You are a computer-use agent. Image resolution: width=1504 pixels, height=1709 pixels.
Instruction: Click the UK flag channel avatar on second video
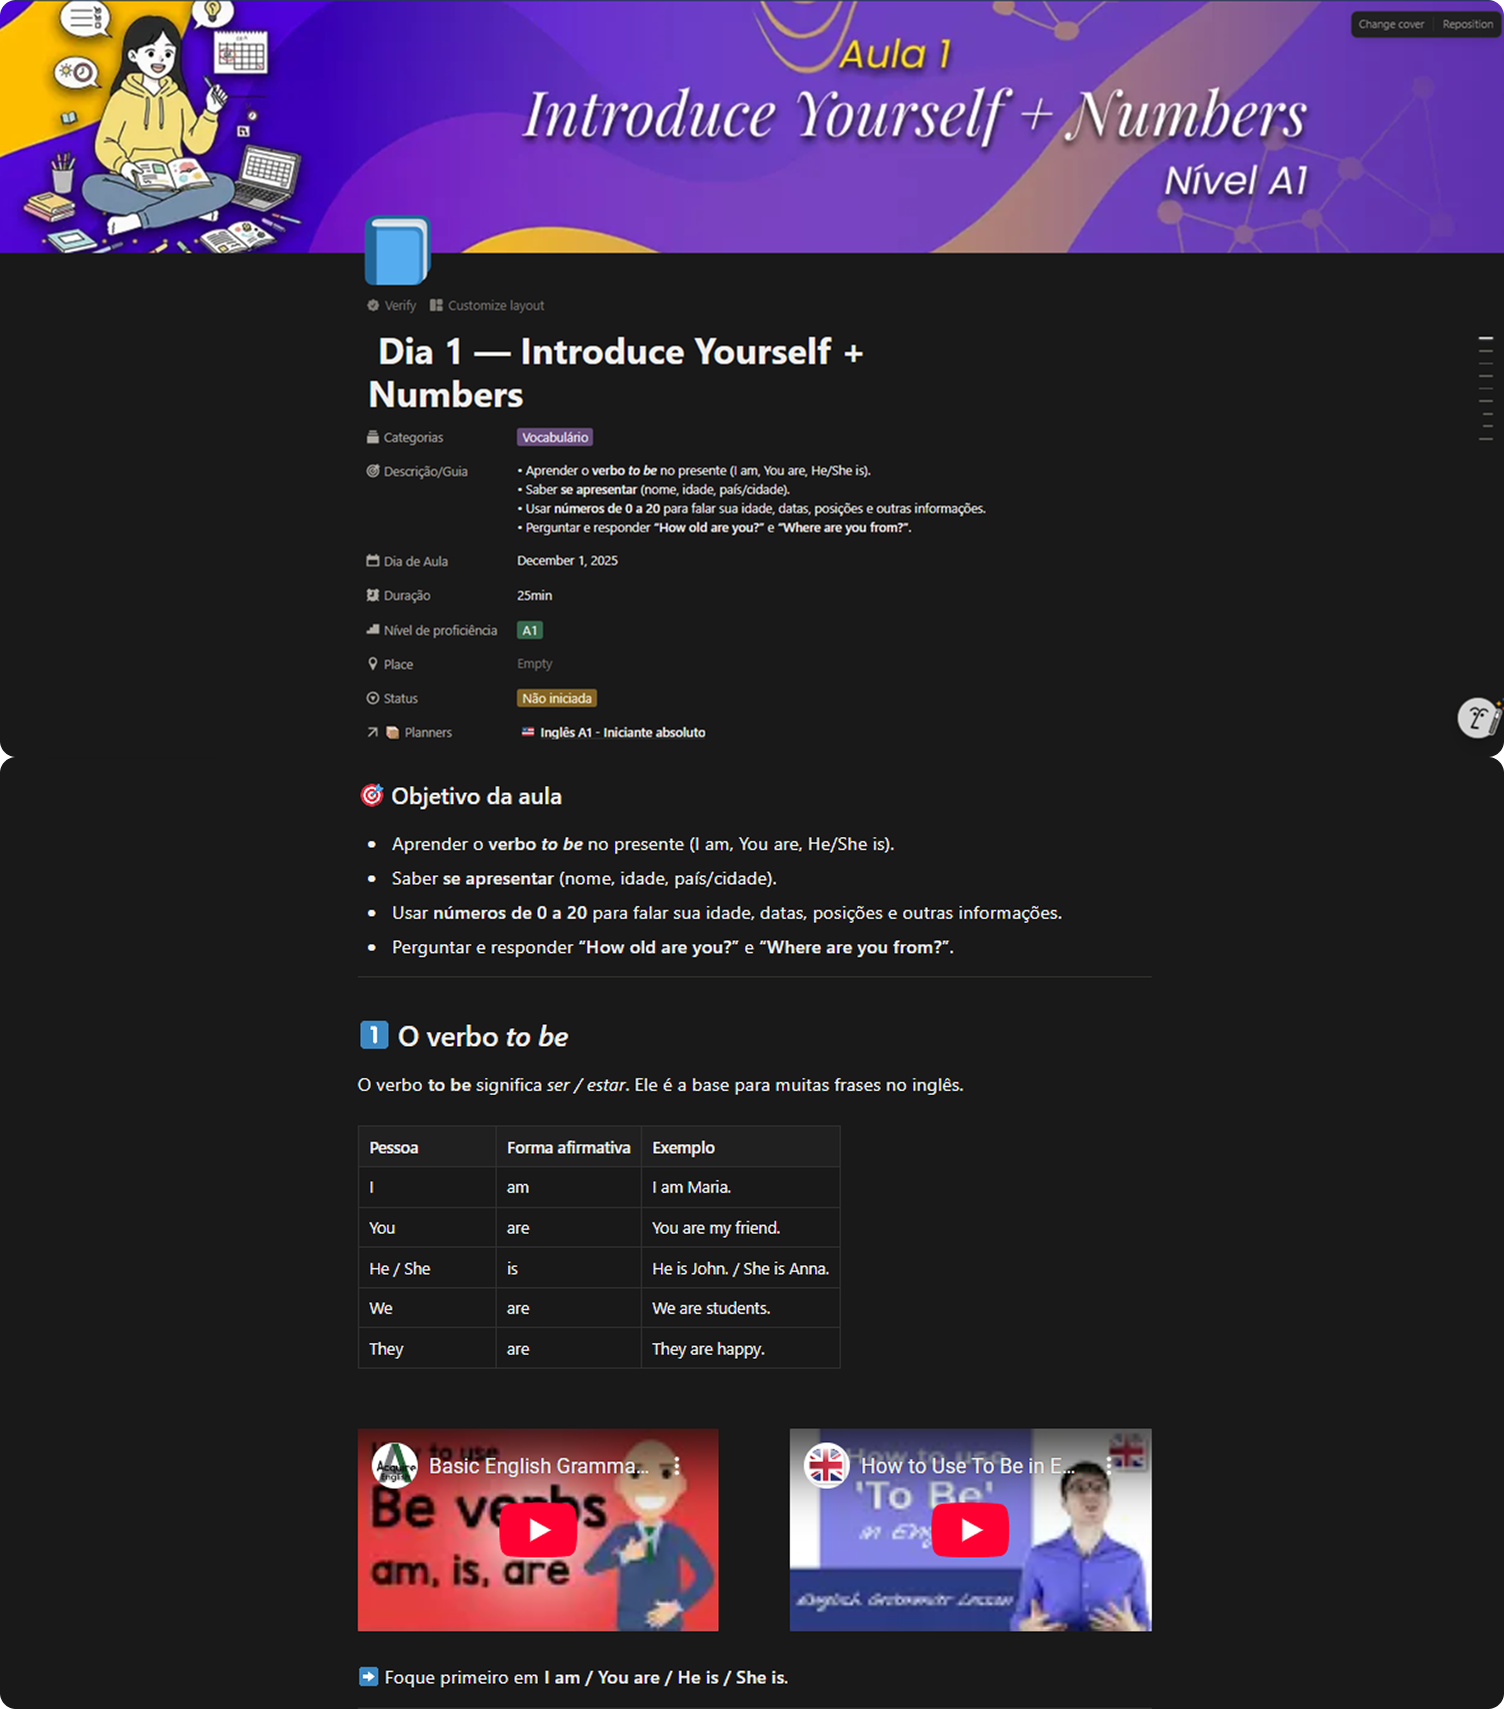826,1466
